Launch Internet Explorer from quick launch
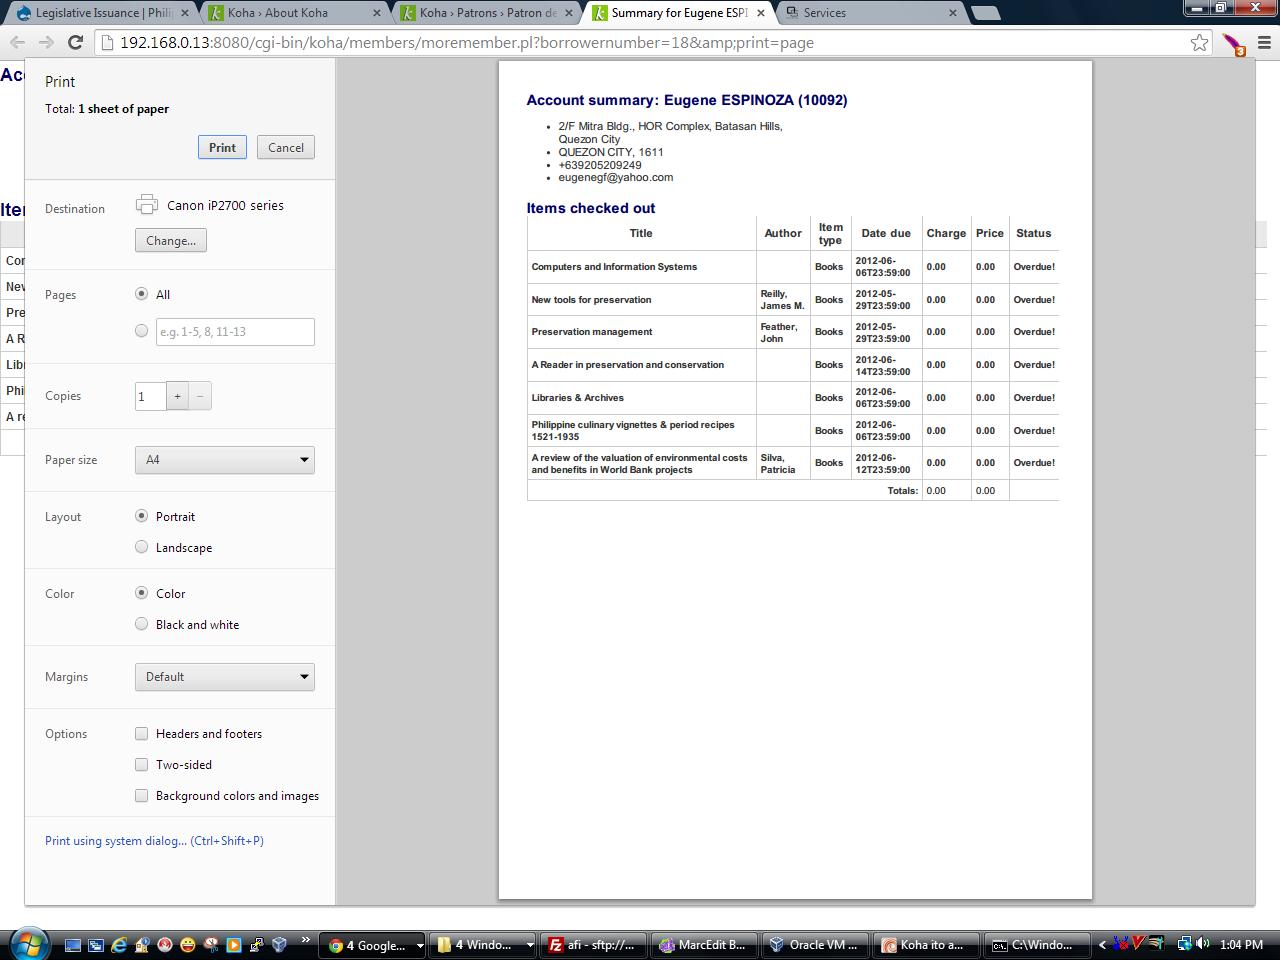The height and width of the screenshot is (960, 1280). pos(118,944)
